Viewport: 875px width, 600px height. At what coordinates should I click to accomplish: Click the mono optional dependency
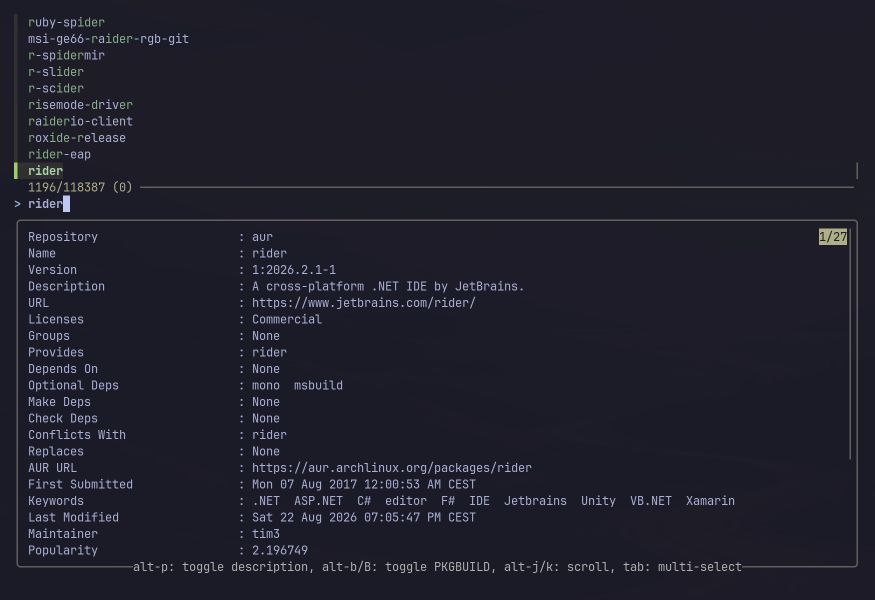click(x=266, y=385)
